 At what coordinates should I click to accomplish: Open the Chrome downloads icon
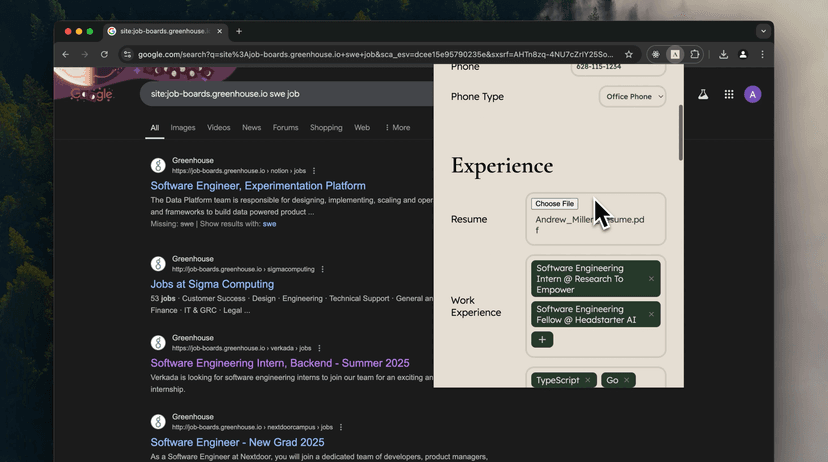pyautogui.click(x=723, y=54)
